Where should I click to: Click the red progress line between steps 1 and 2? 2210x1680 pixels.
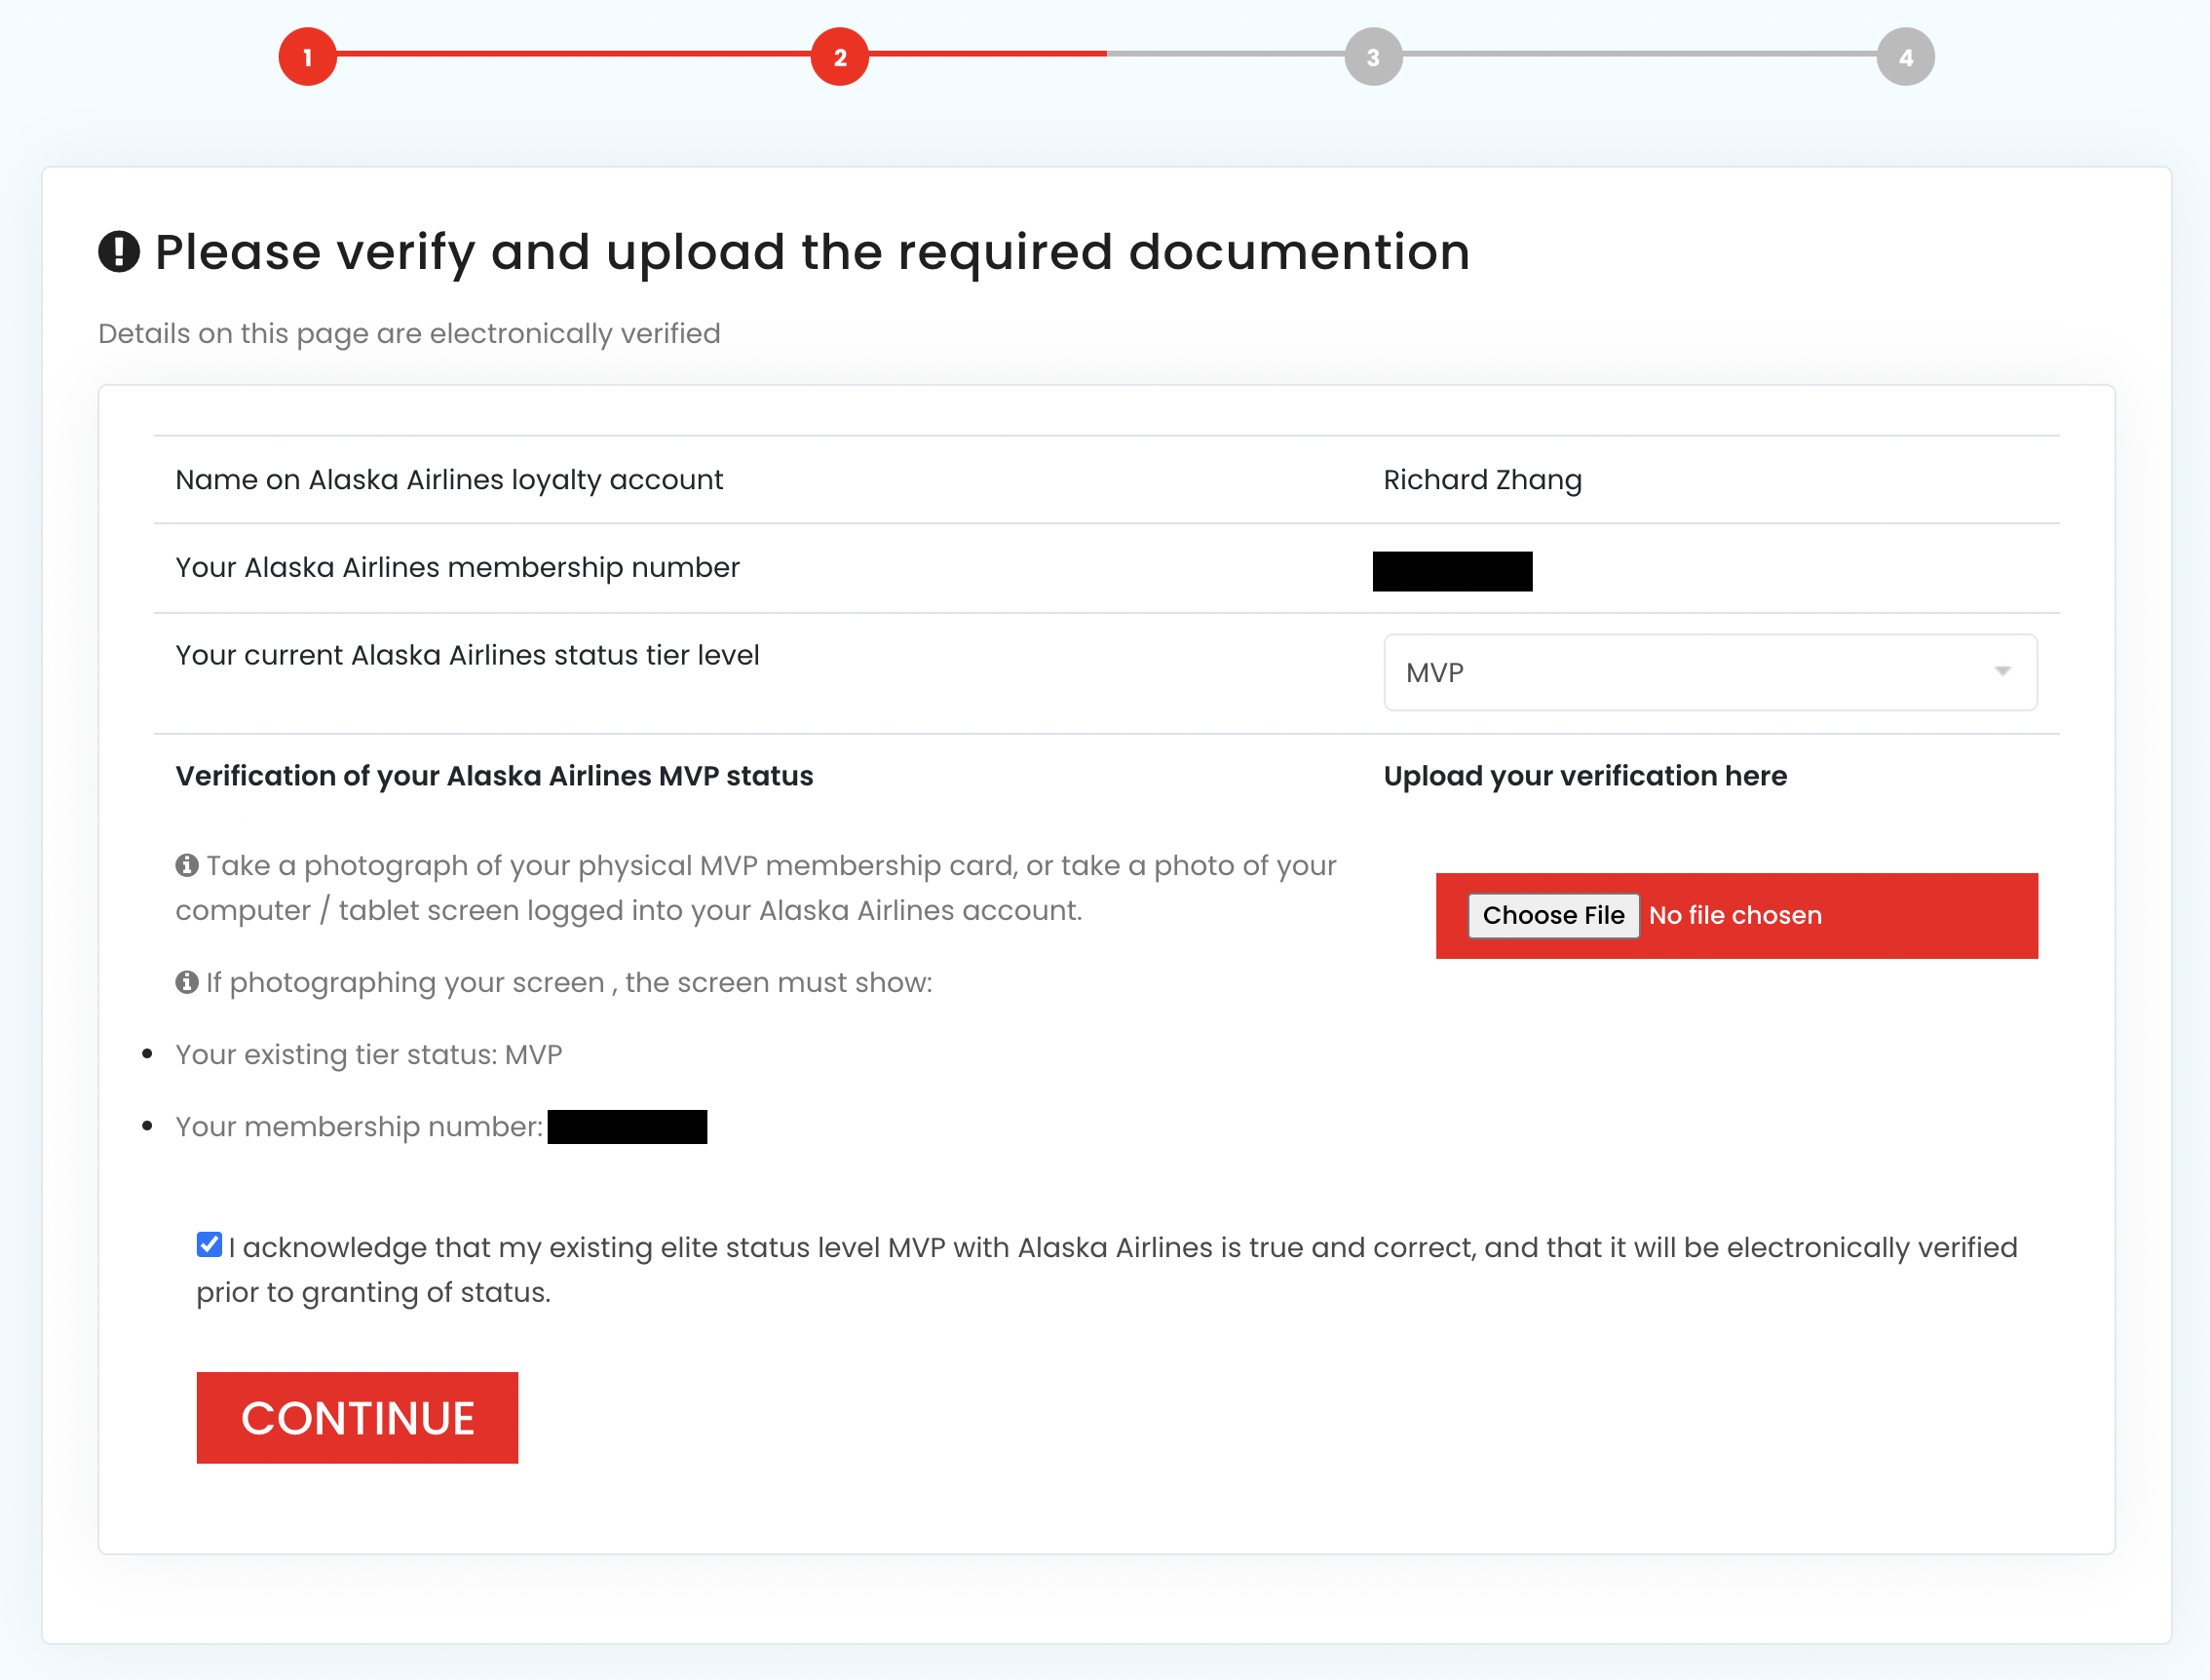pyautogui.click(x=573, y=53)
